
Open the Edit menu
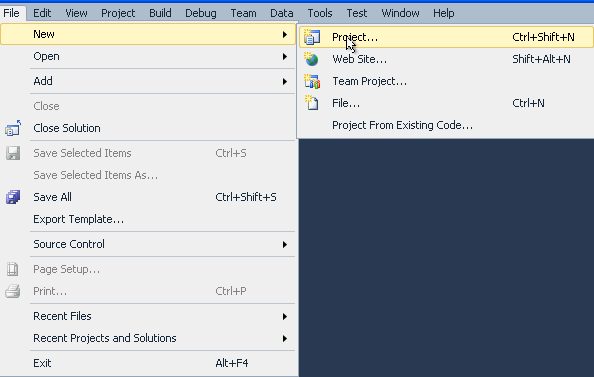click(x=42, y=13)
